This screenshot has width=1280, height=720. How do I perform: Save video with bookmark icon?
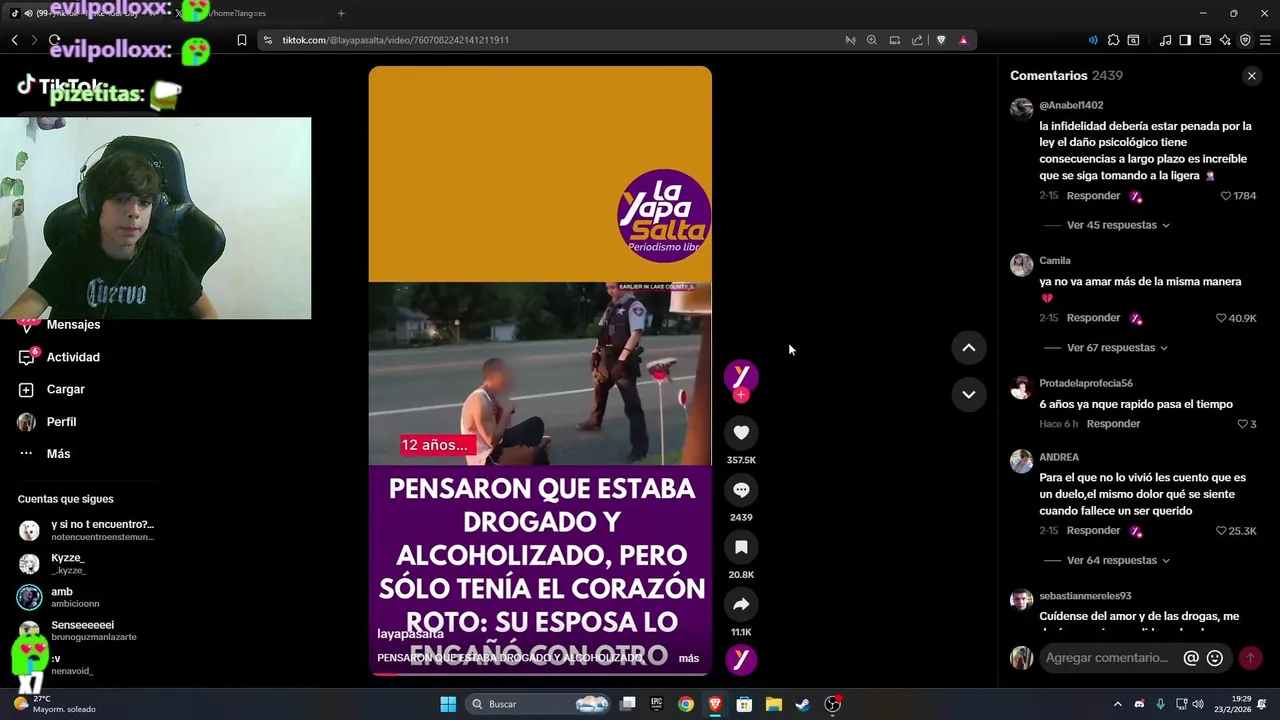[741, 547]
